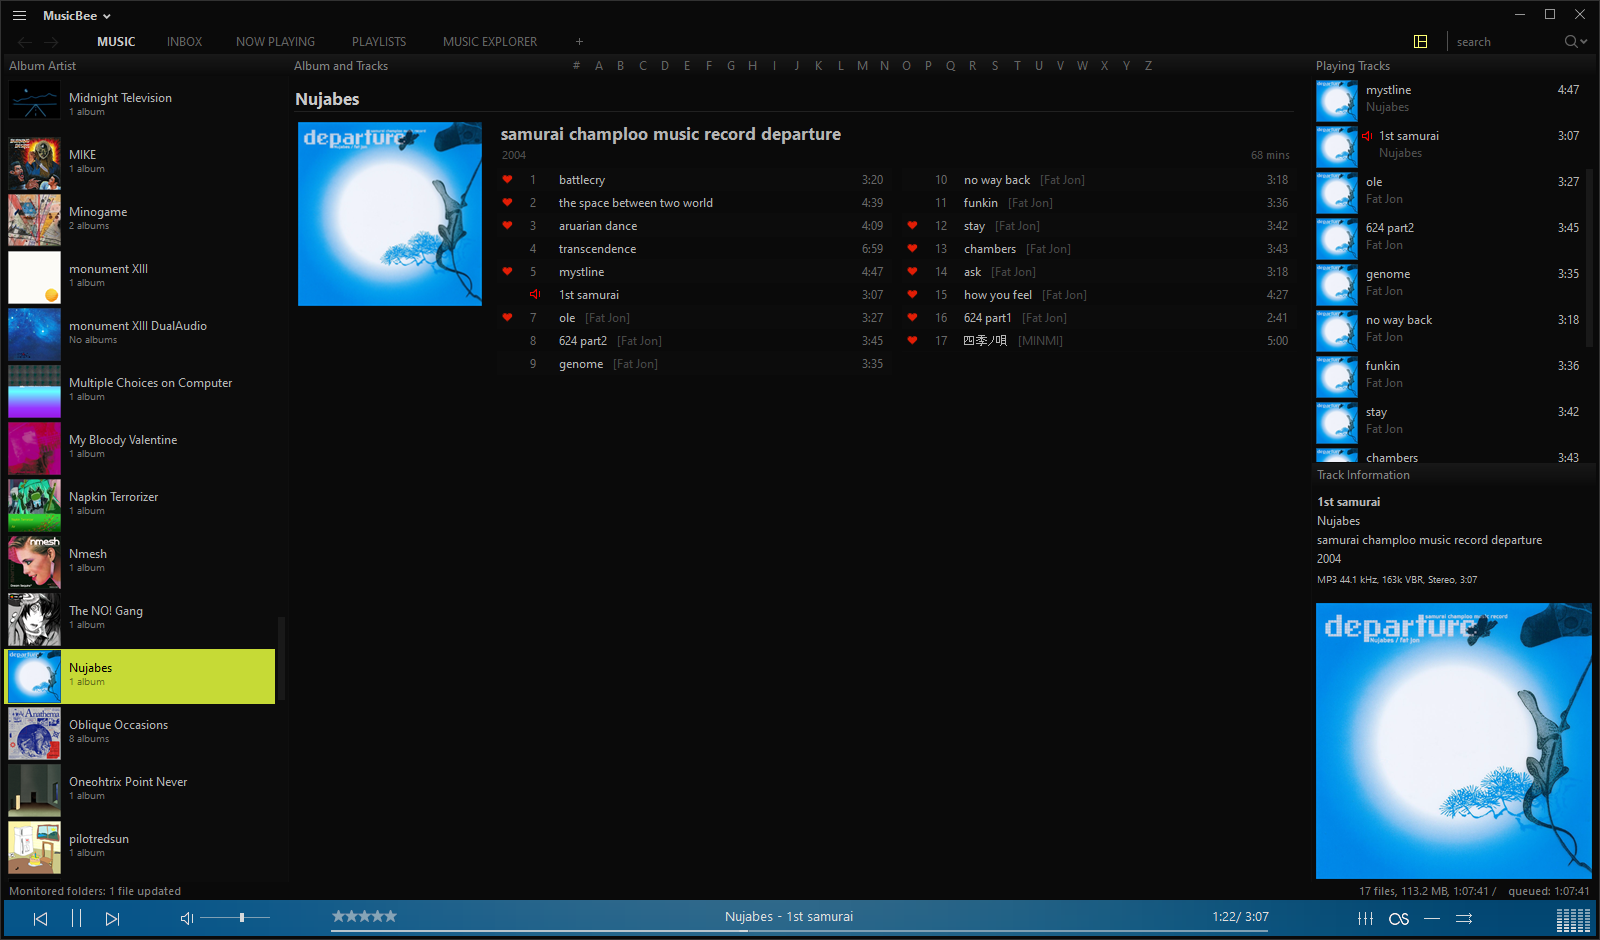Select artist Oneohtrix Point Never

[141, 788]
